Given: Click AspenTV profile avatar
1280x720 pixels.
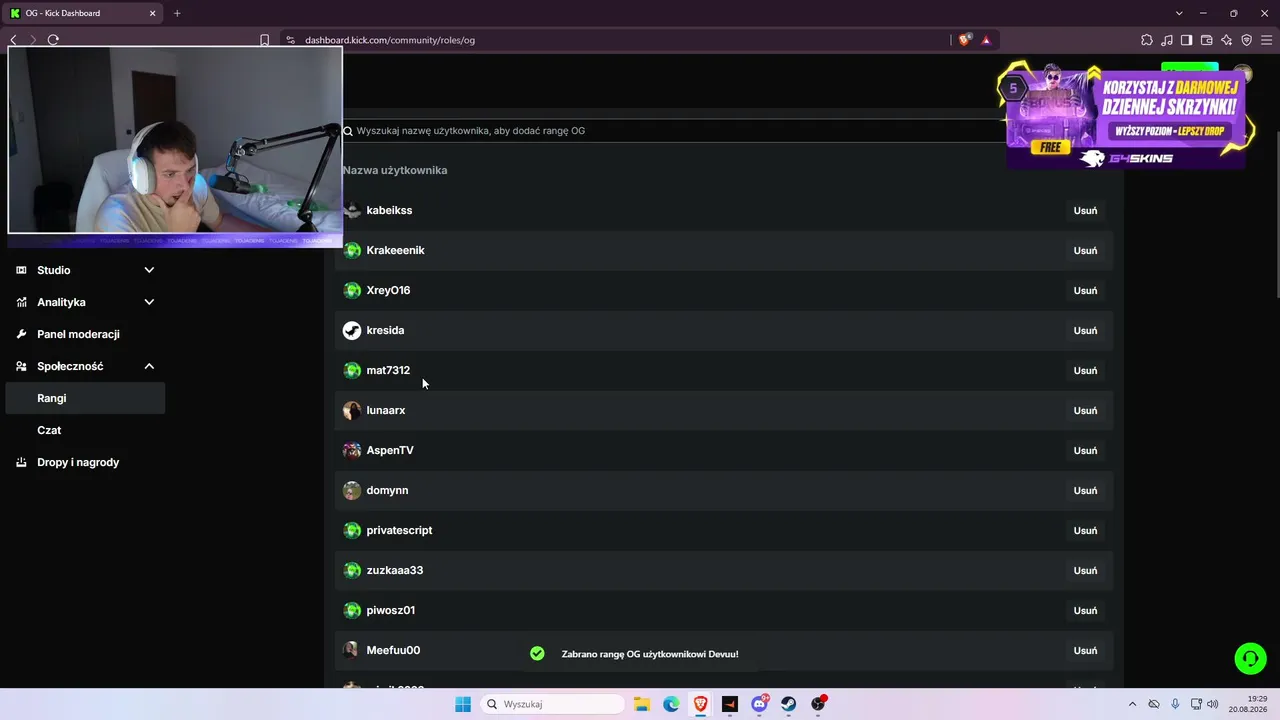Looking at the screenshot, I should [352, 450].
